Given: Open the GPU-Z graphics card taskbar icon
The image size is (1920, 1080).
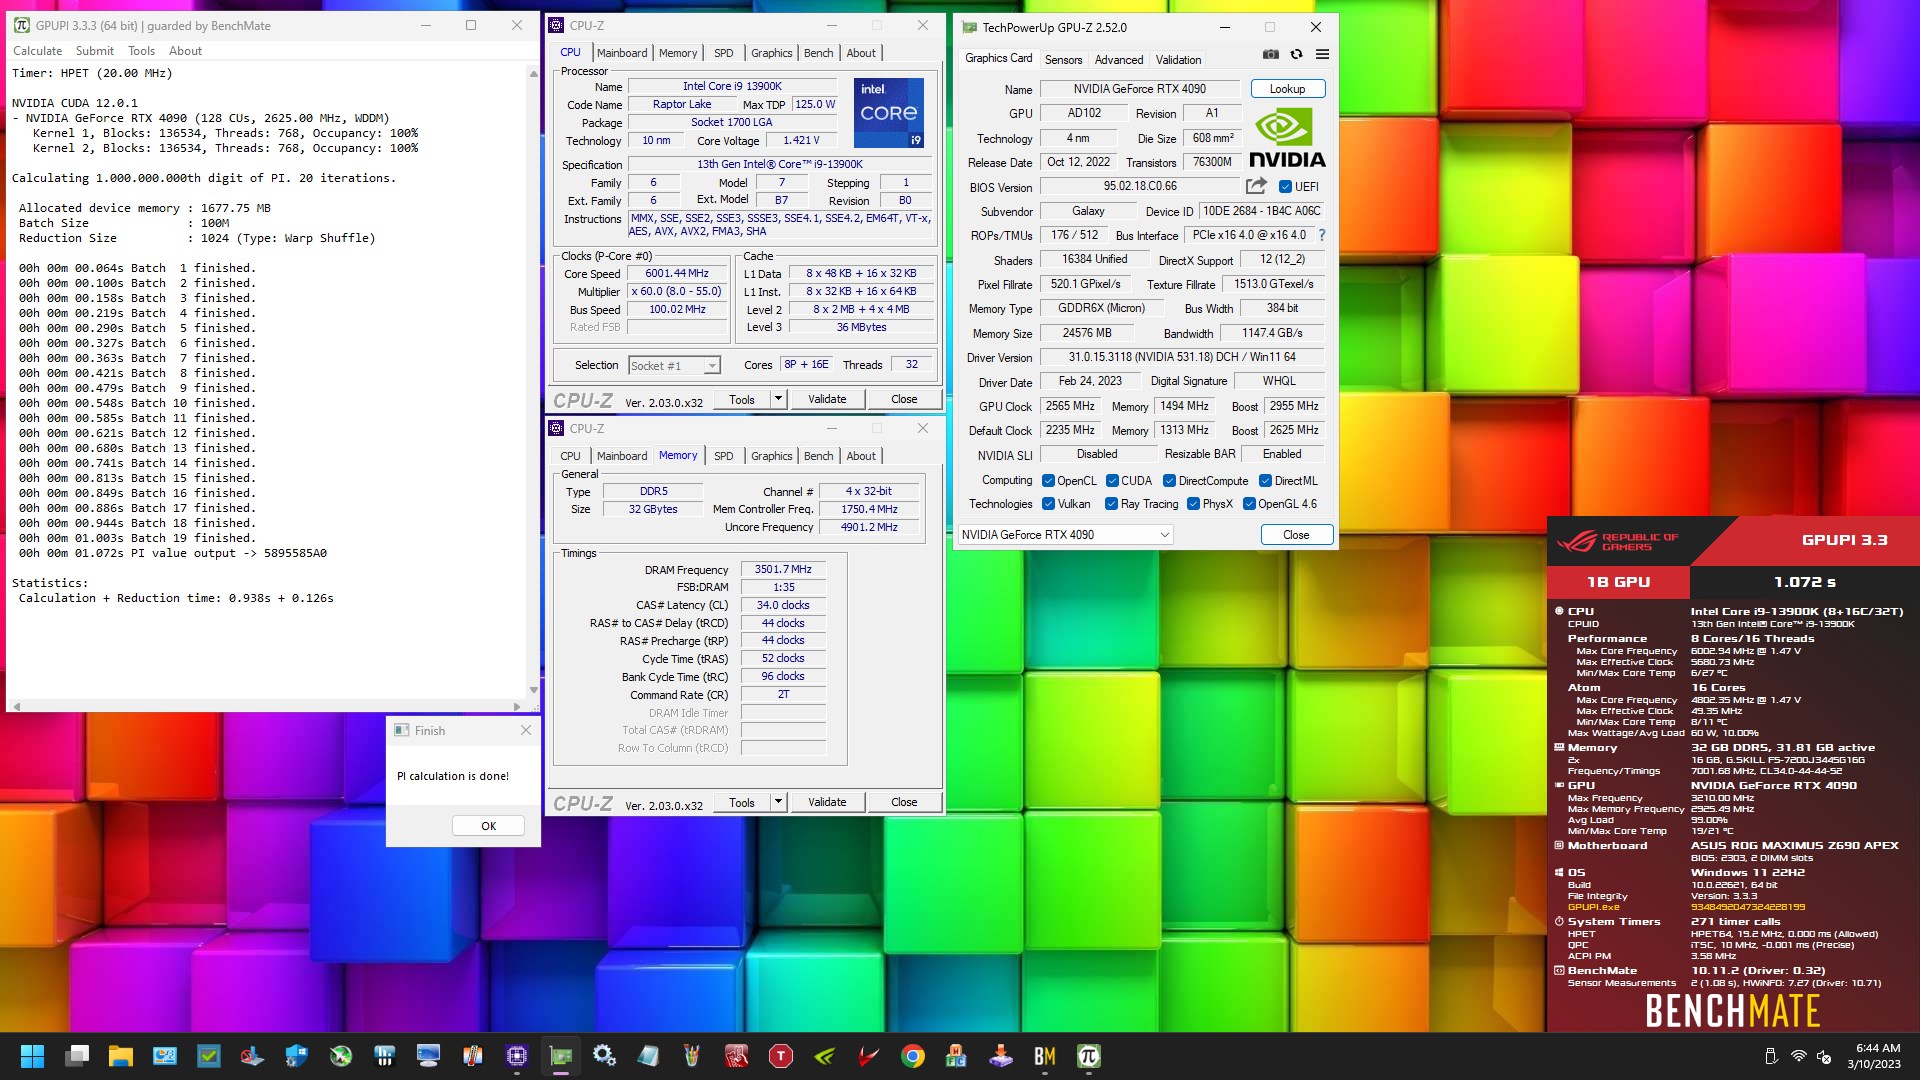Looking at the screenshot, I should tap(561, 1056).
